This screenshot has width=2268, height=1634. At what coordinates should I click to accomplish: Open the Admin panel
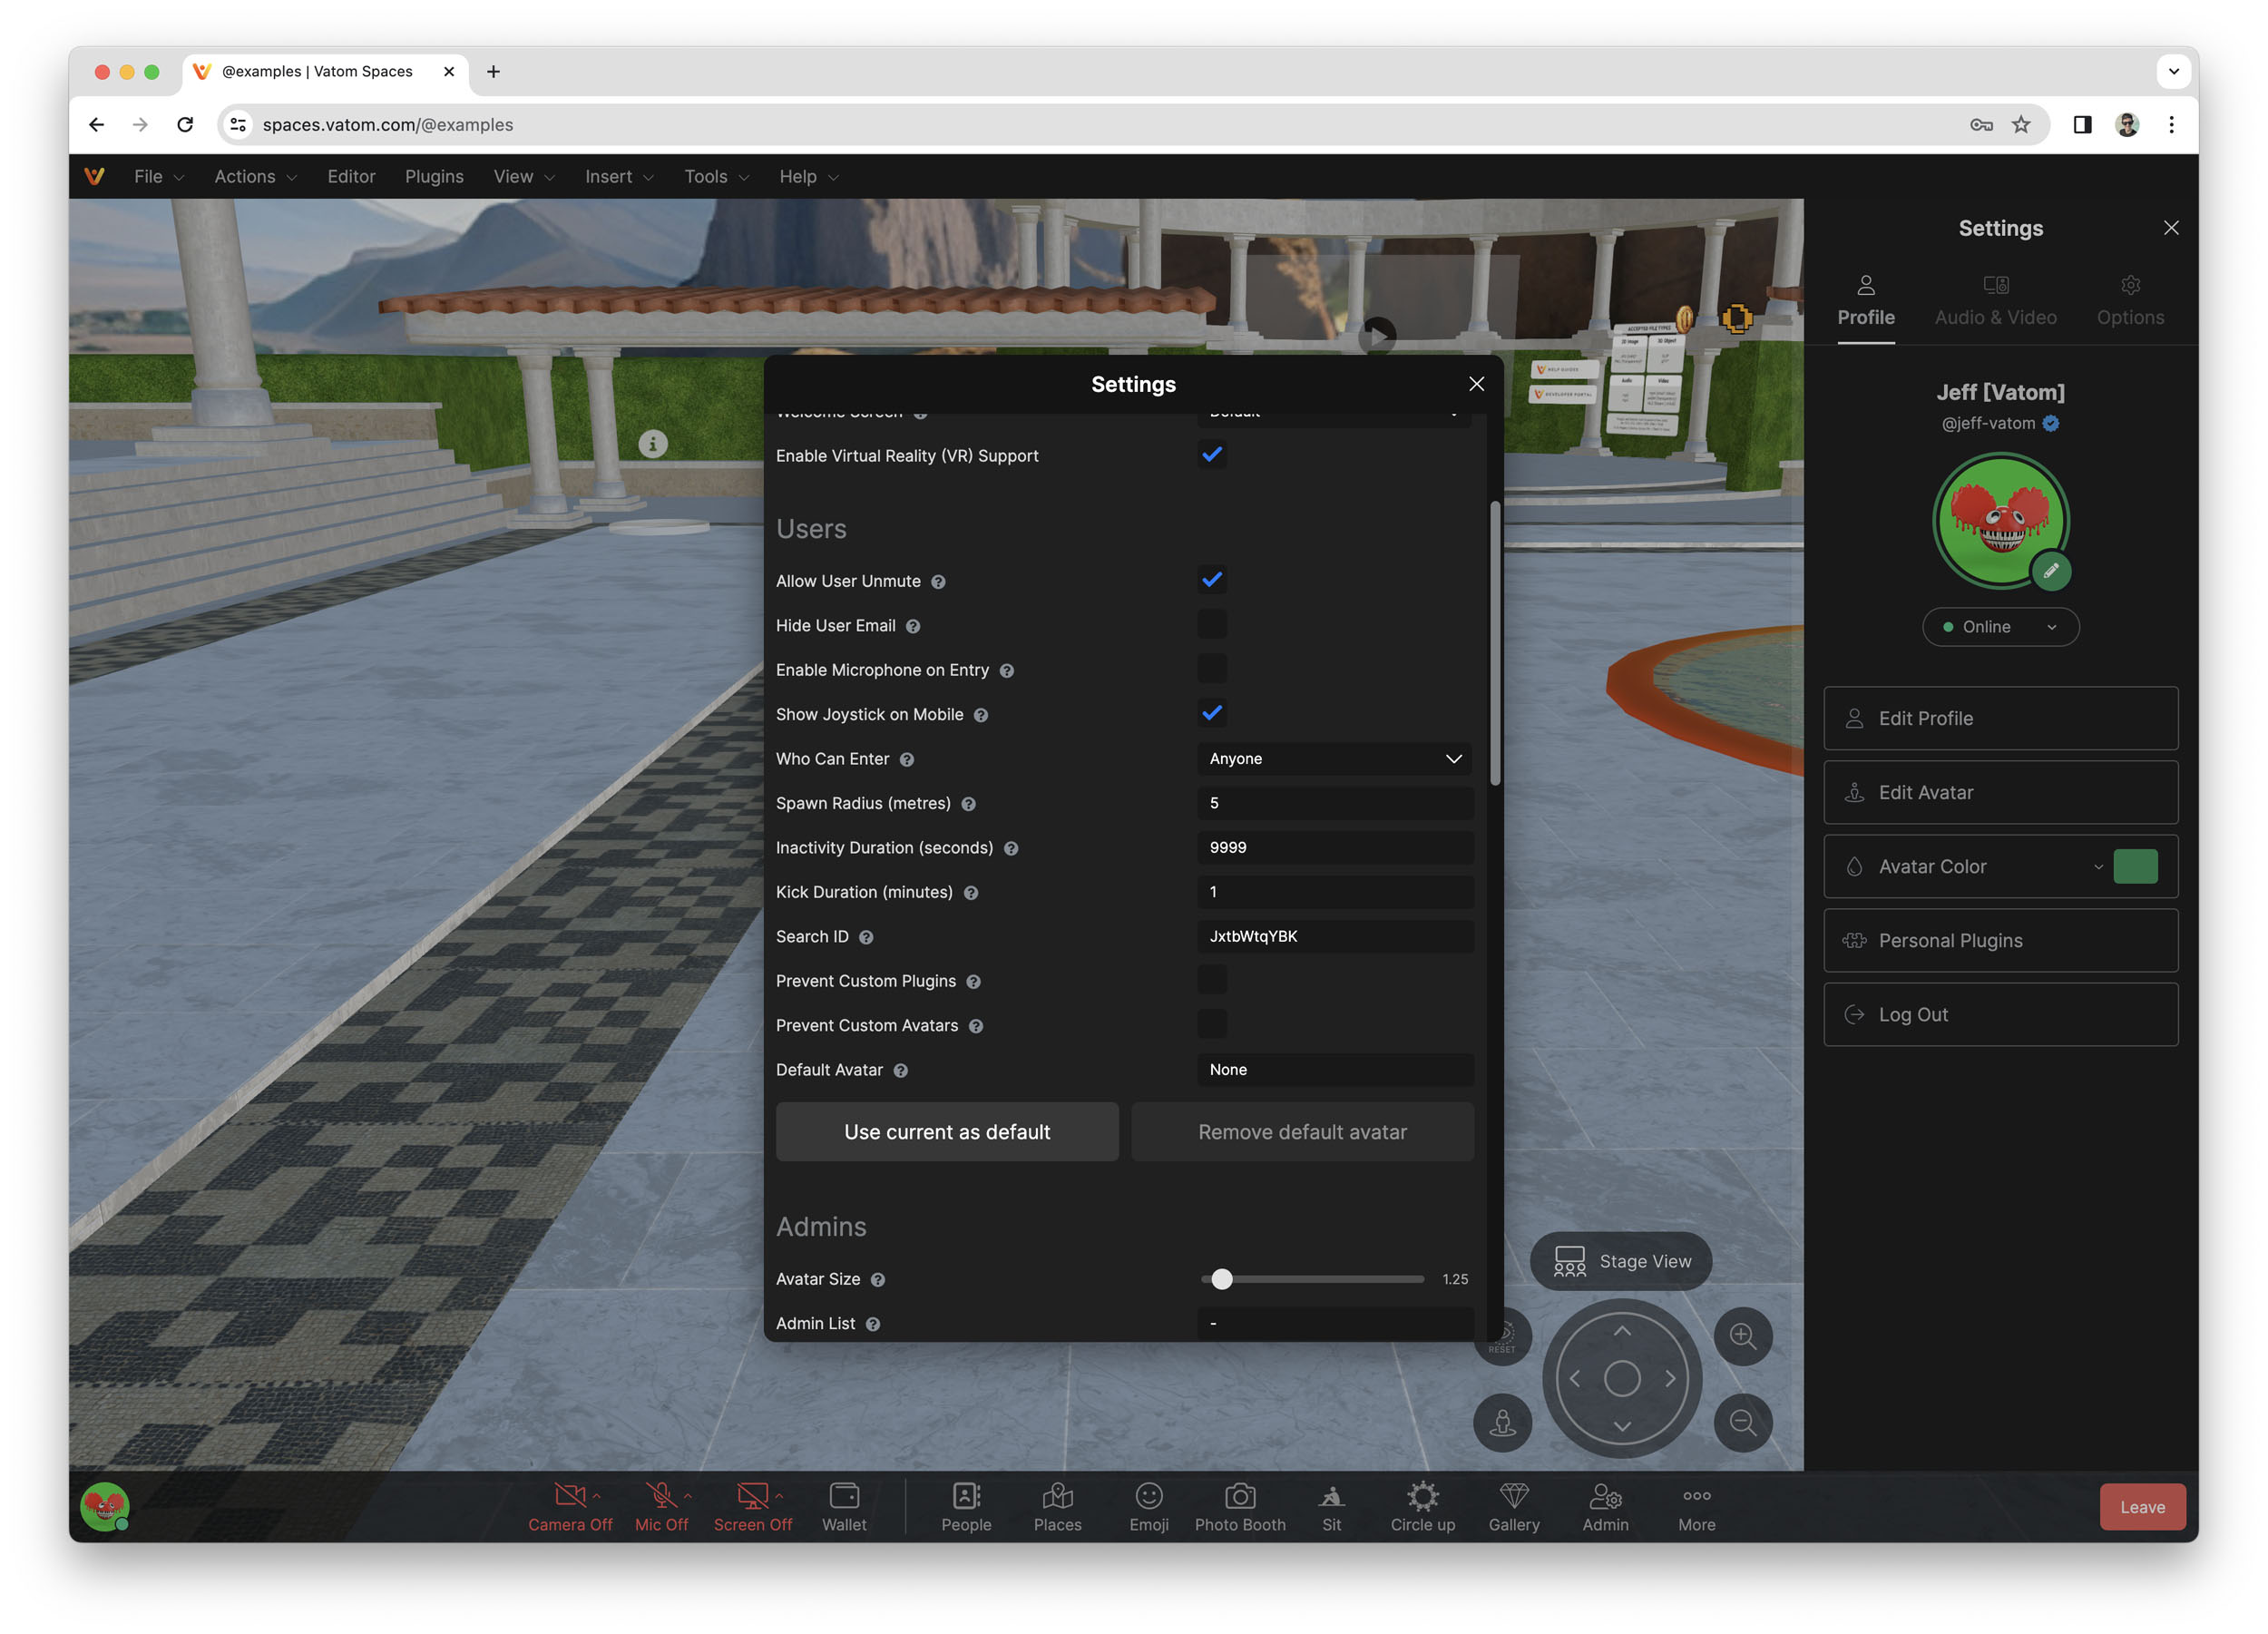(1605, 1506)
